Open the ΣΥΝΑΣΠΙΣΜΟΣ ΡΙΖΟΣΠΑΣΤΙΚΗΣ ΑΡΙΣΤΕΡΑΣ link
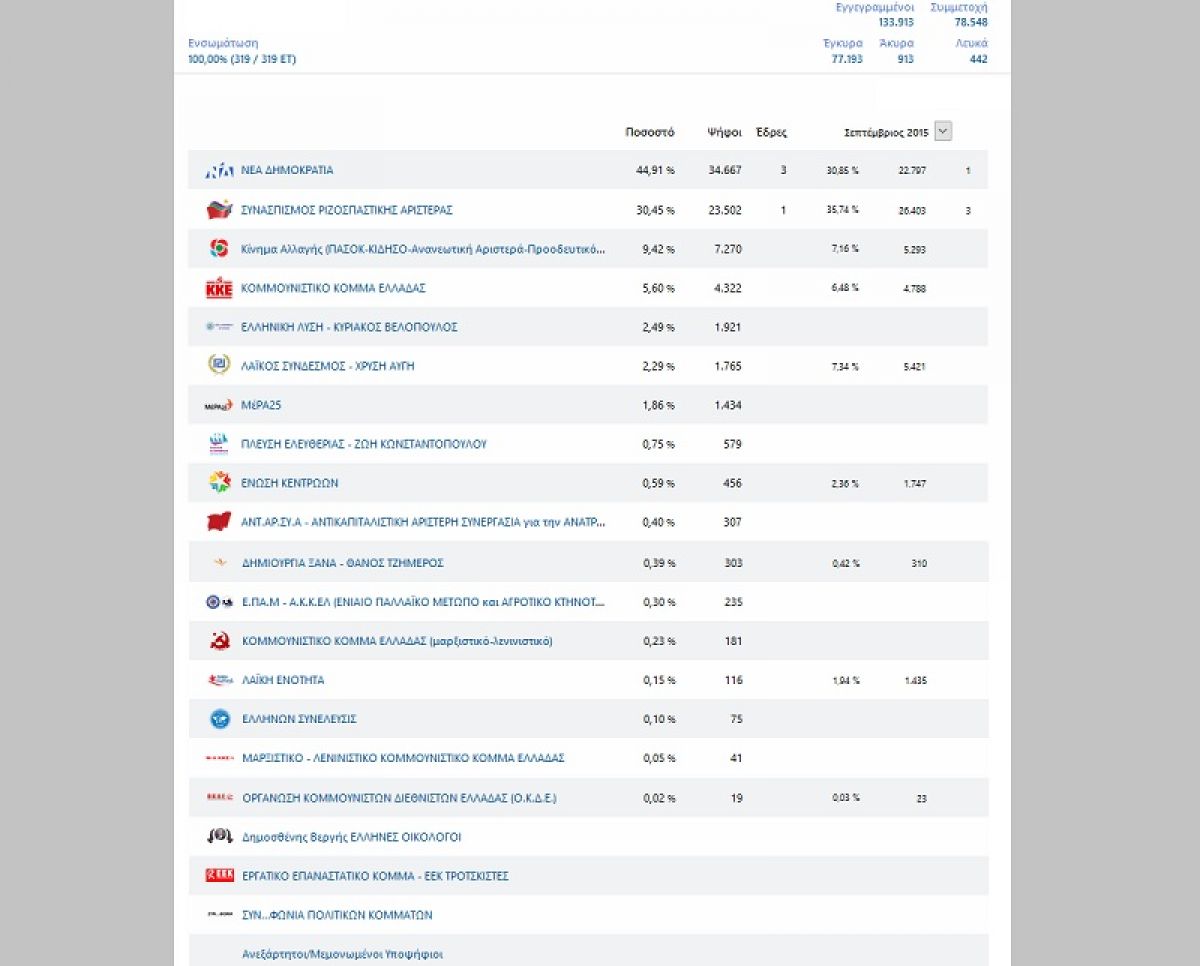This screenshot has width=1200, height=966. pos(347,210)
